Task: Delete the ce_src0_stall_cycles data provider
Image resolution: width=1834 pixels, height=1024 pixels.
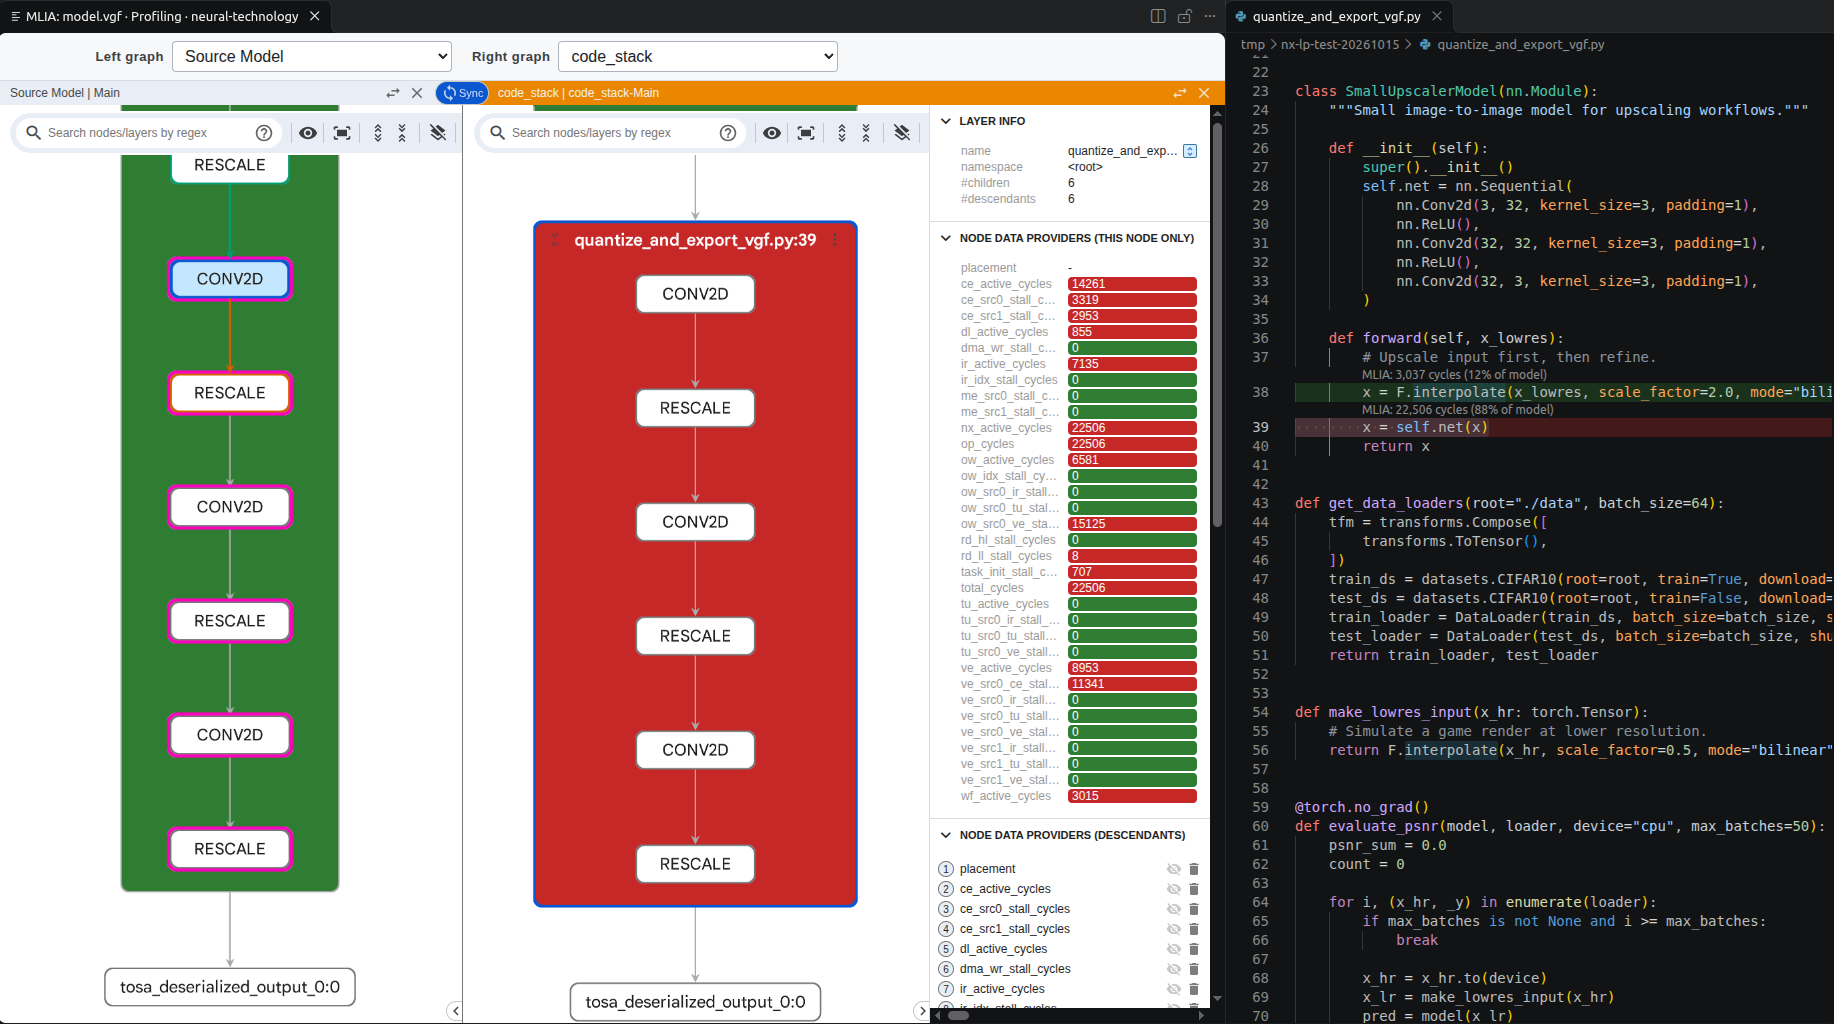Action: coord(1194,909)
